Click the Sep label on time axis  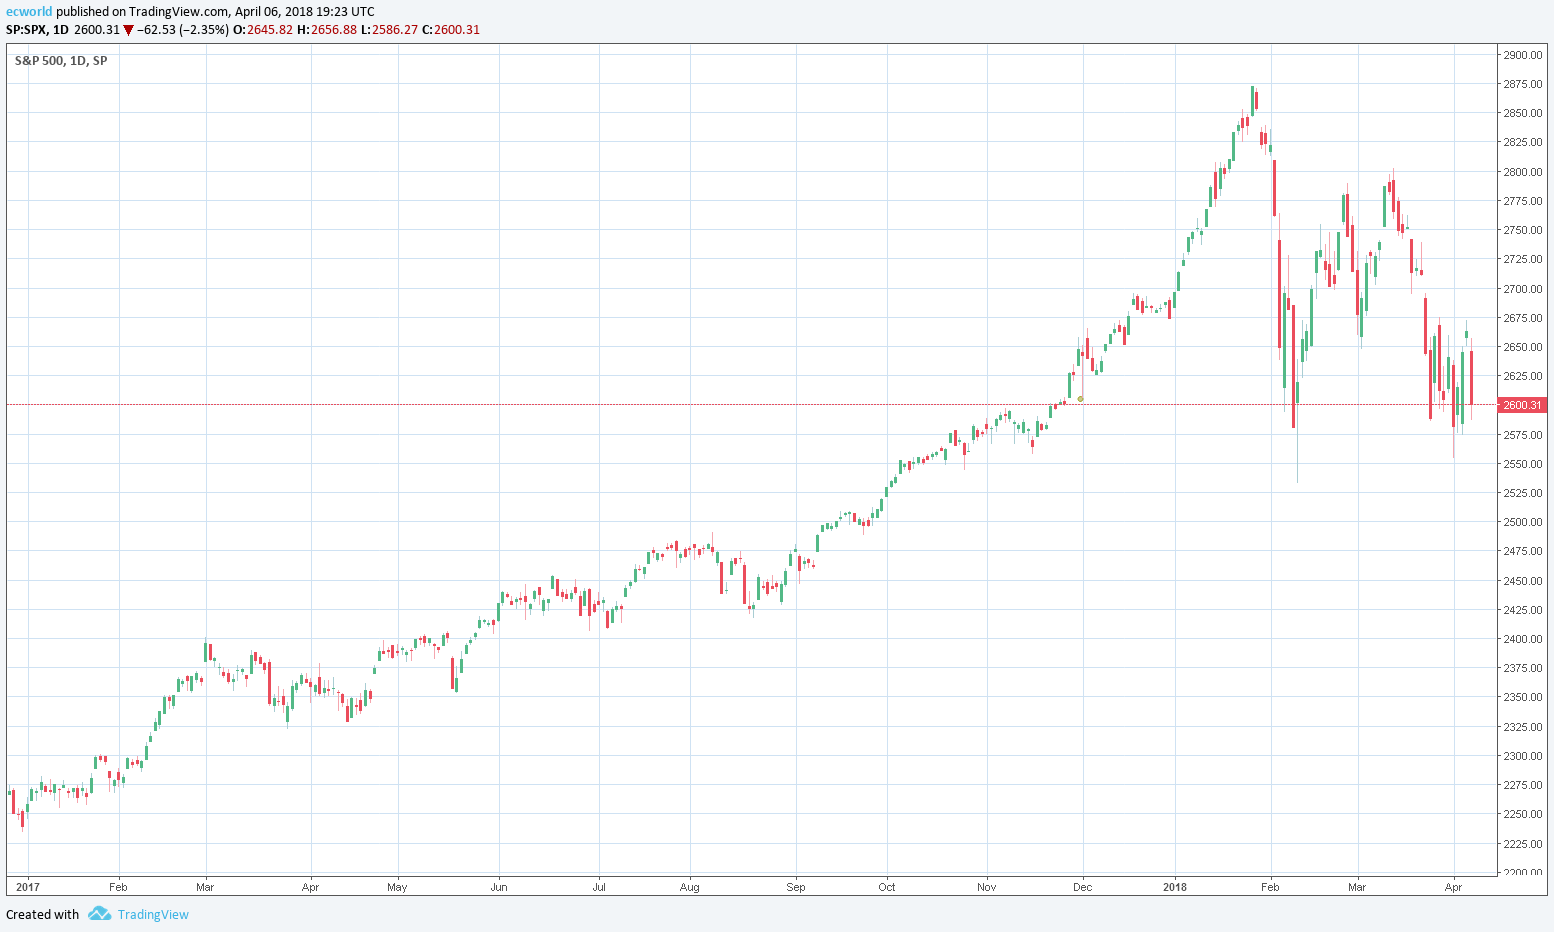click(x=796, y=887)
